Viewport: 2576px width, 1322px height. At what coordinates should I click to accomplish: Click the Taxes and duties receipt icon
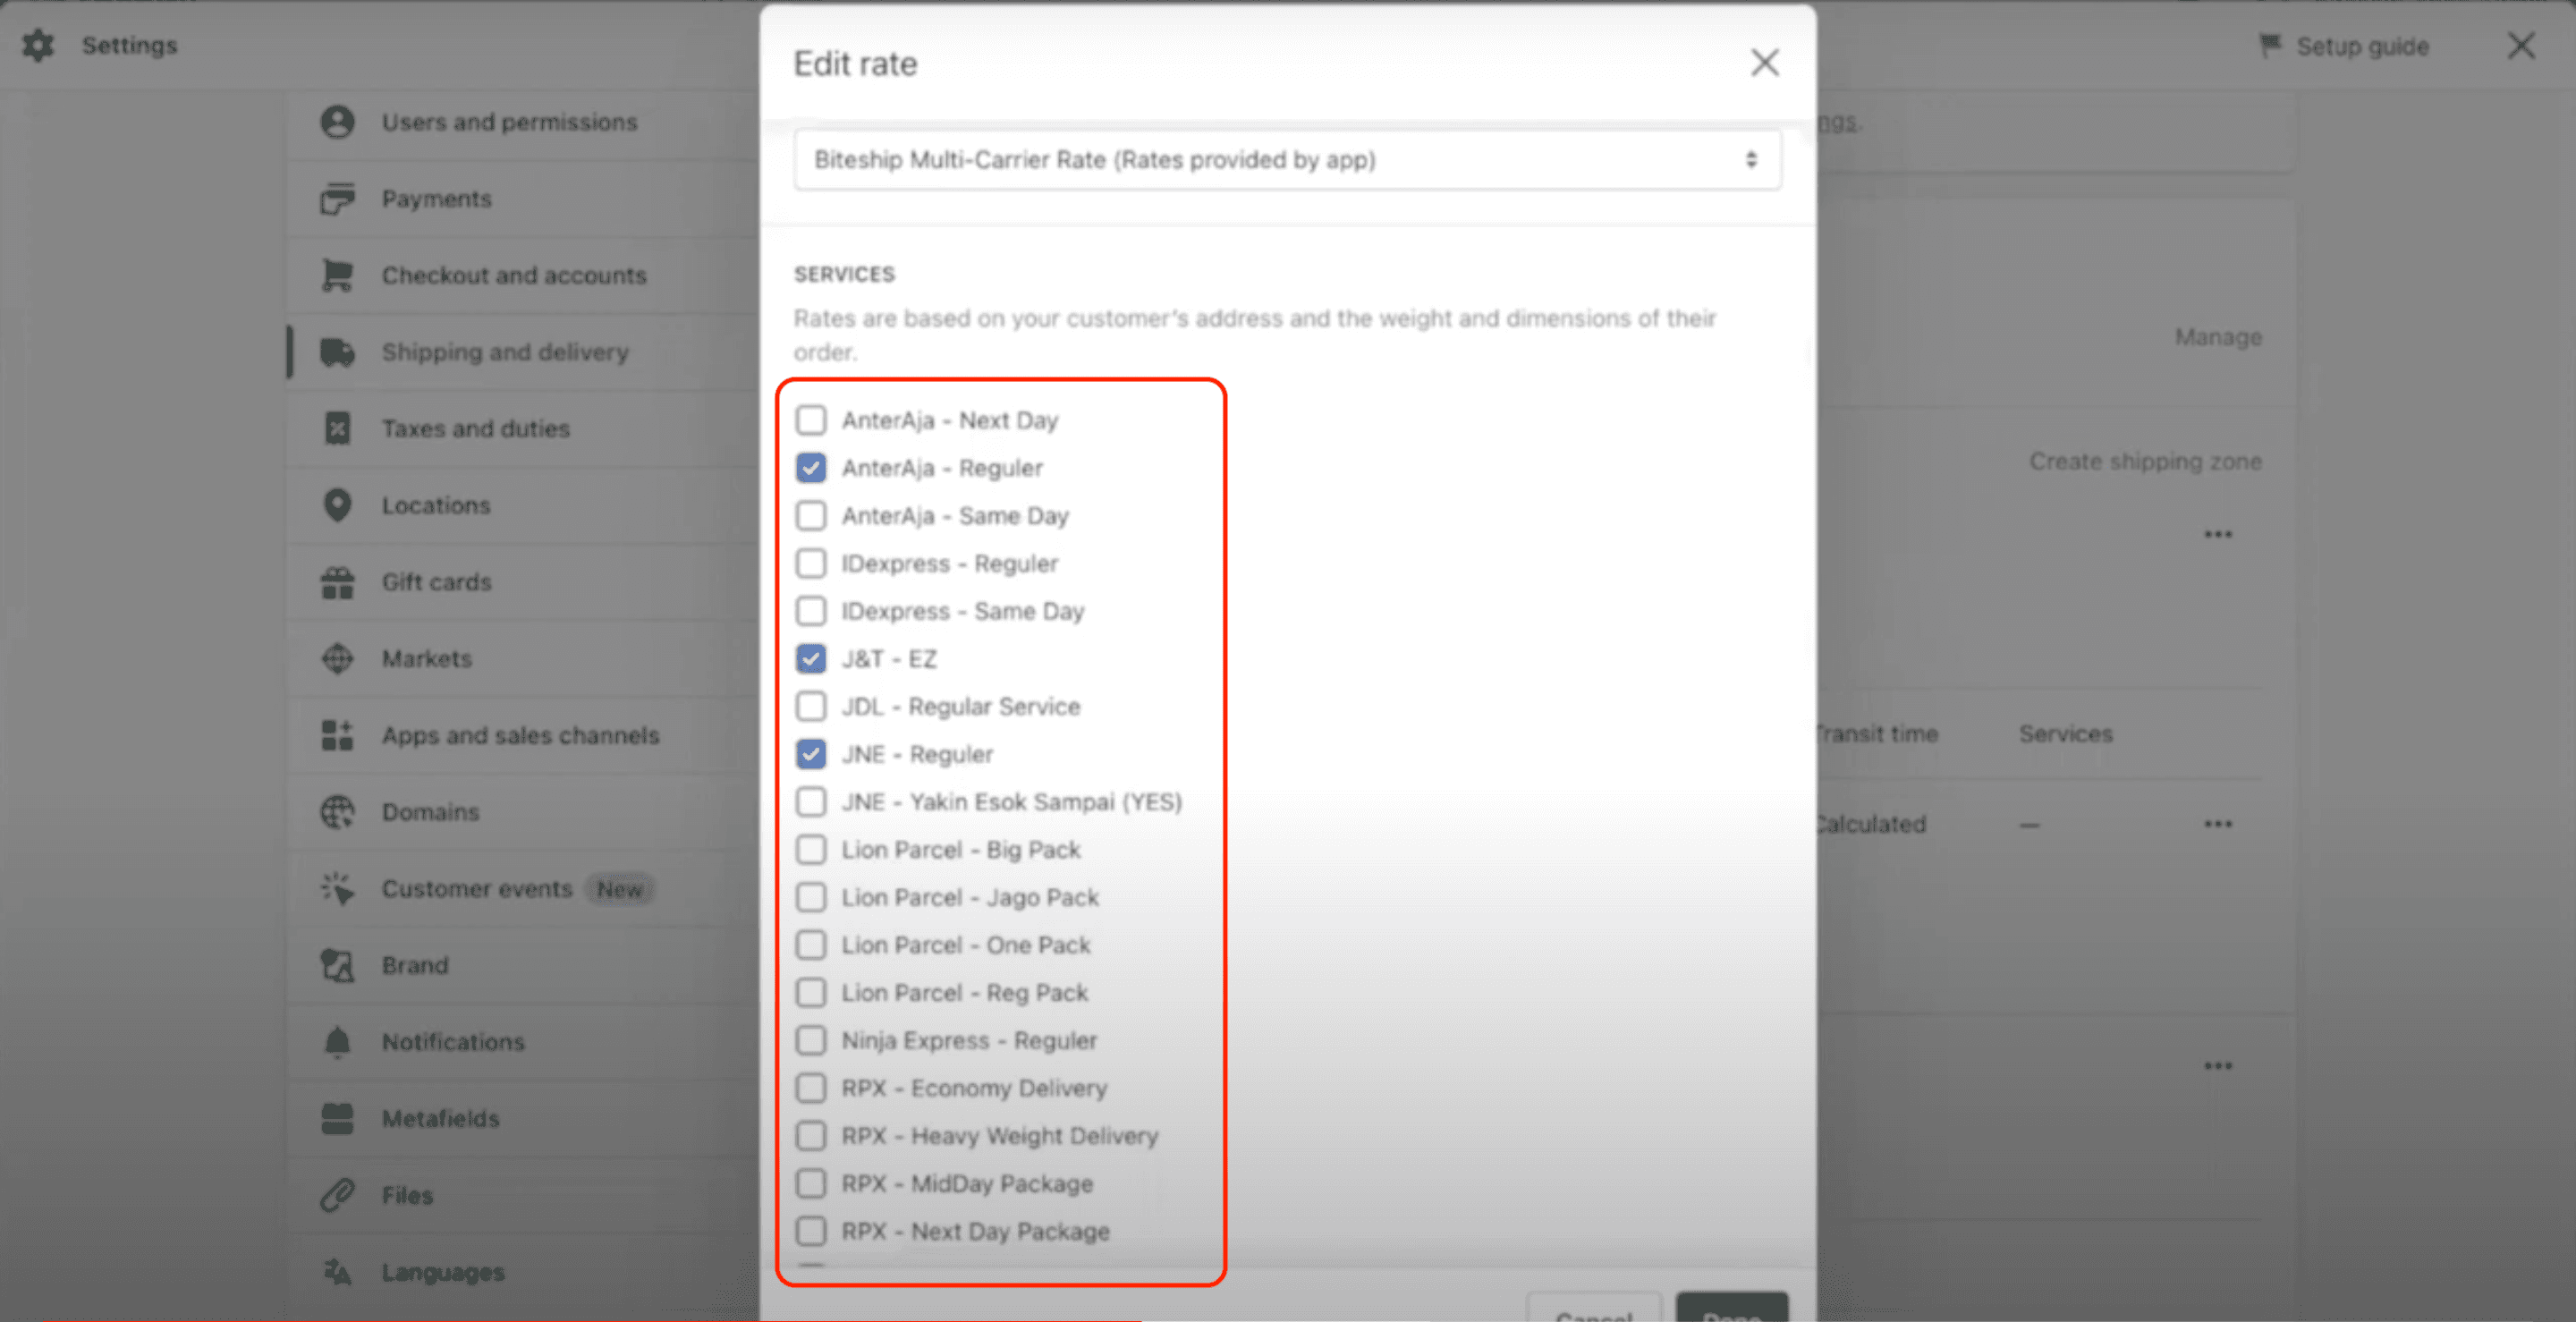coord(338,429)
